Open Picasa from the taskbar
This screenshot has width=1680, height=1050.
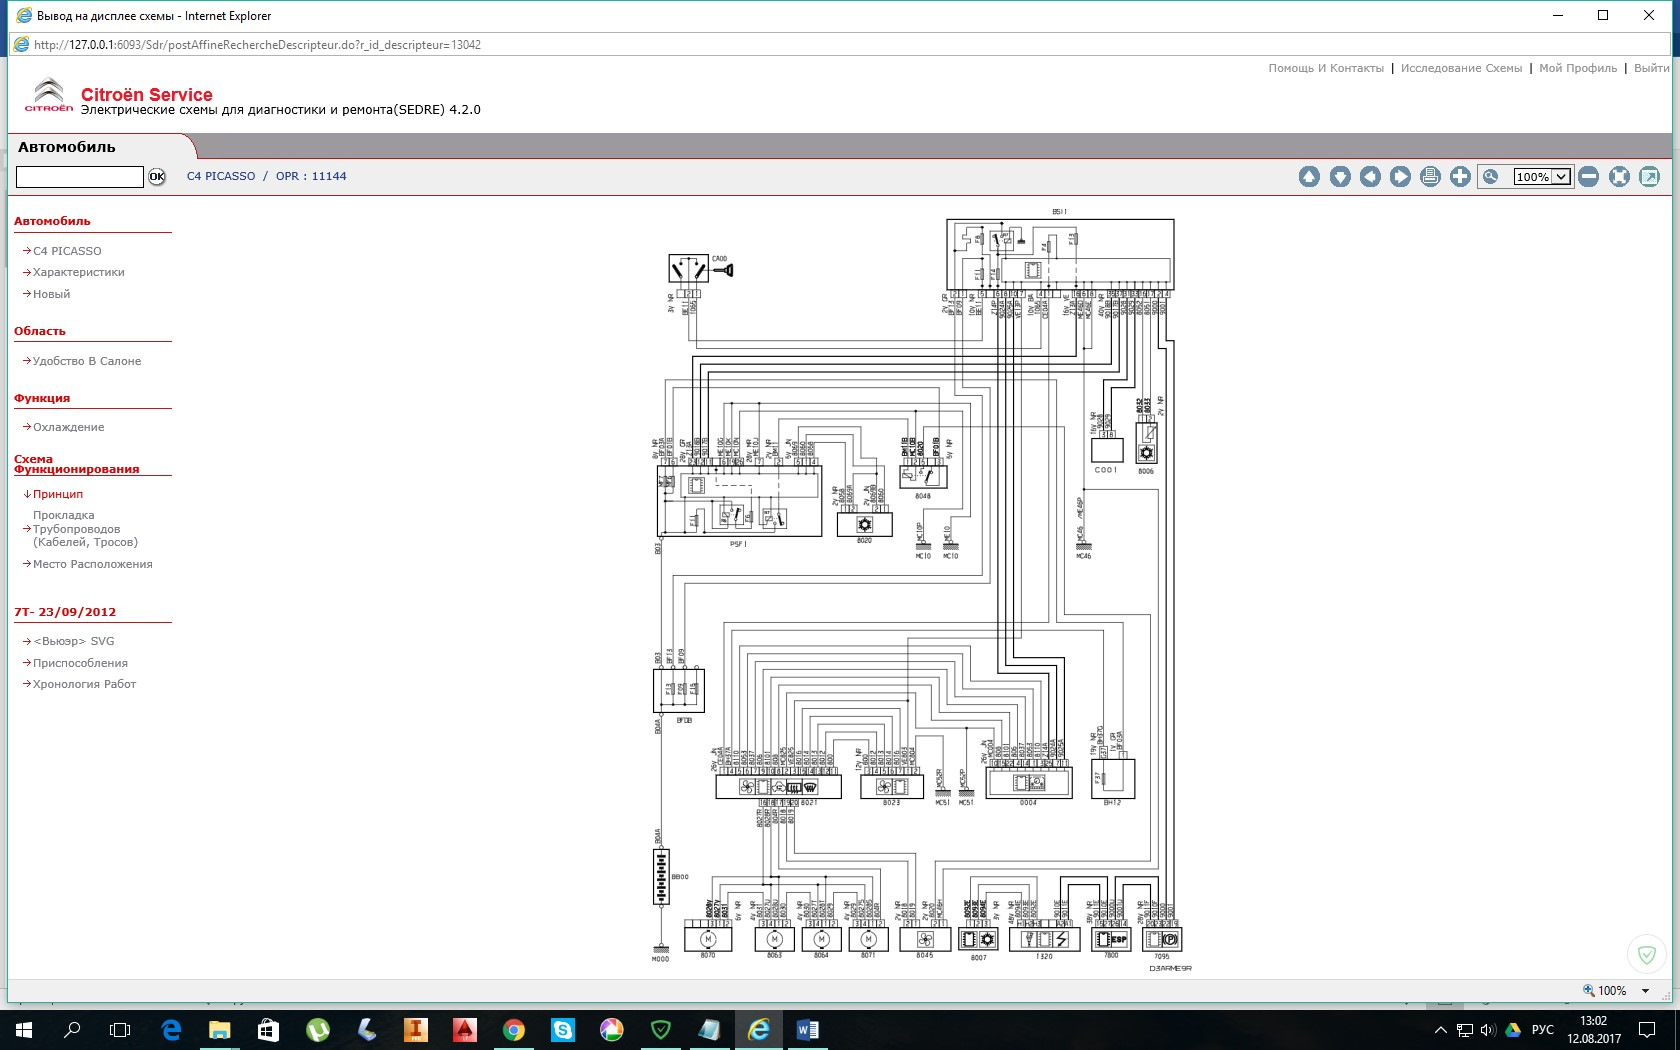tap(611, 1030)
